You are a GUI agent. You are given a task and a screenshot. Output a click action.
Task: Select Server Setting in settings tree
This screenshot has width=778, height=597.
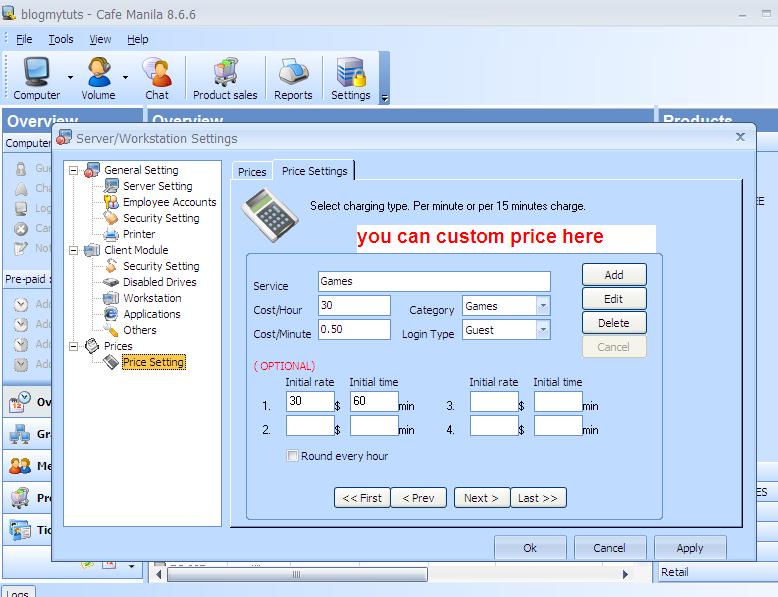158,186
